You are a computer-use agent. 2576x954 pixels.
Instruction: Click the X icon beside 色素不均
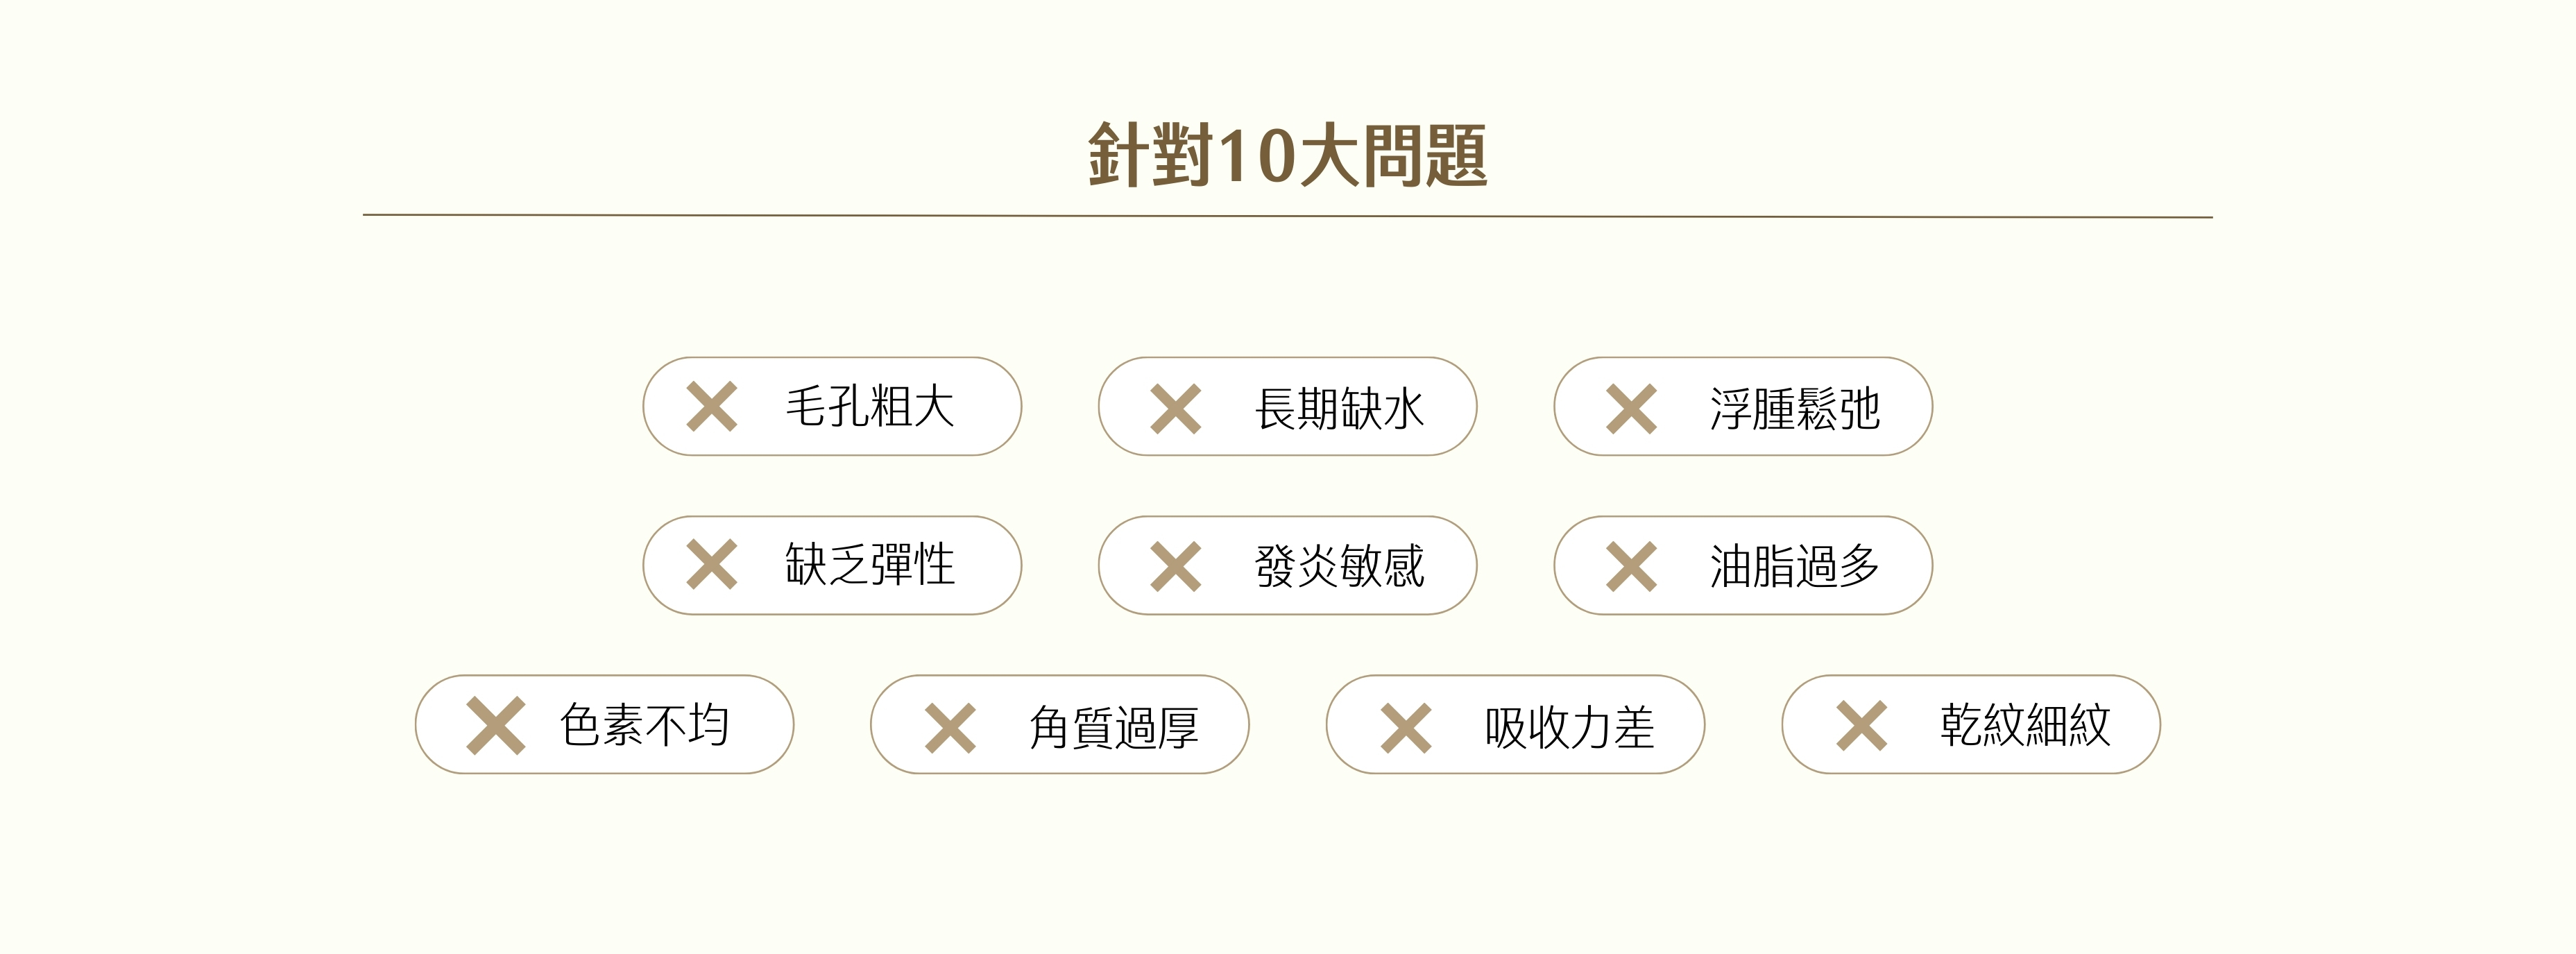[x=495, y=725]
